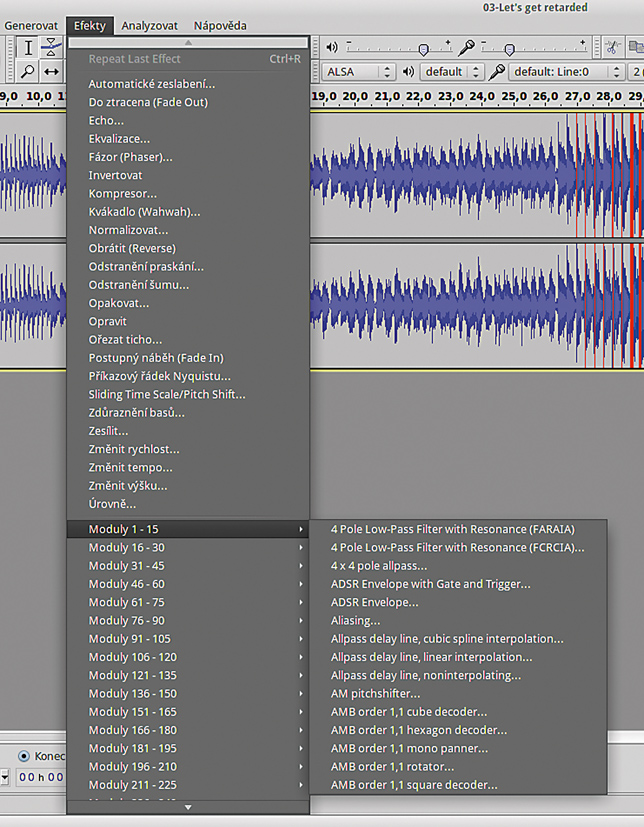
Task: Expand the Moduly 1 - 15 submenu
Action: coord(188,529)
